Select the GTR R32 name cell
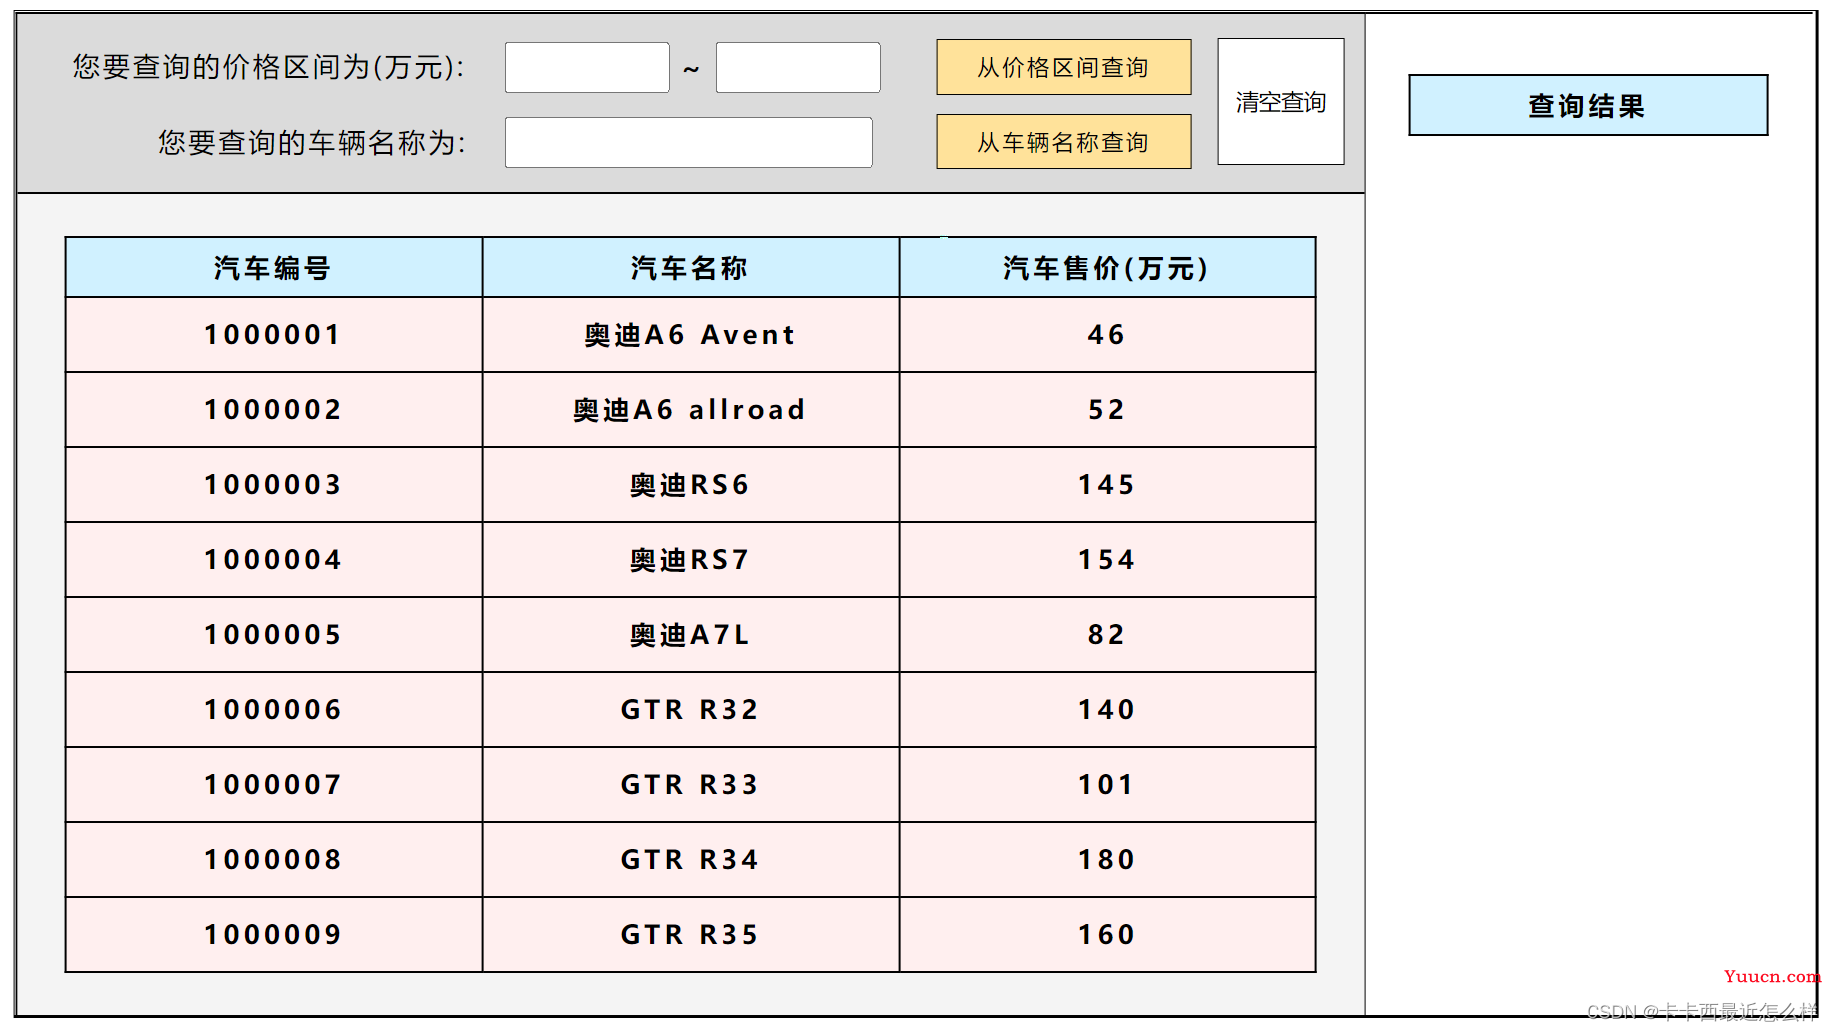This screenshot has width=1834, height=1031. point(691,710)
